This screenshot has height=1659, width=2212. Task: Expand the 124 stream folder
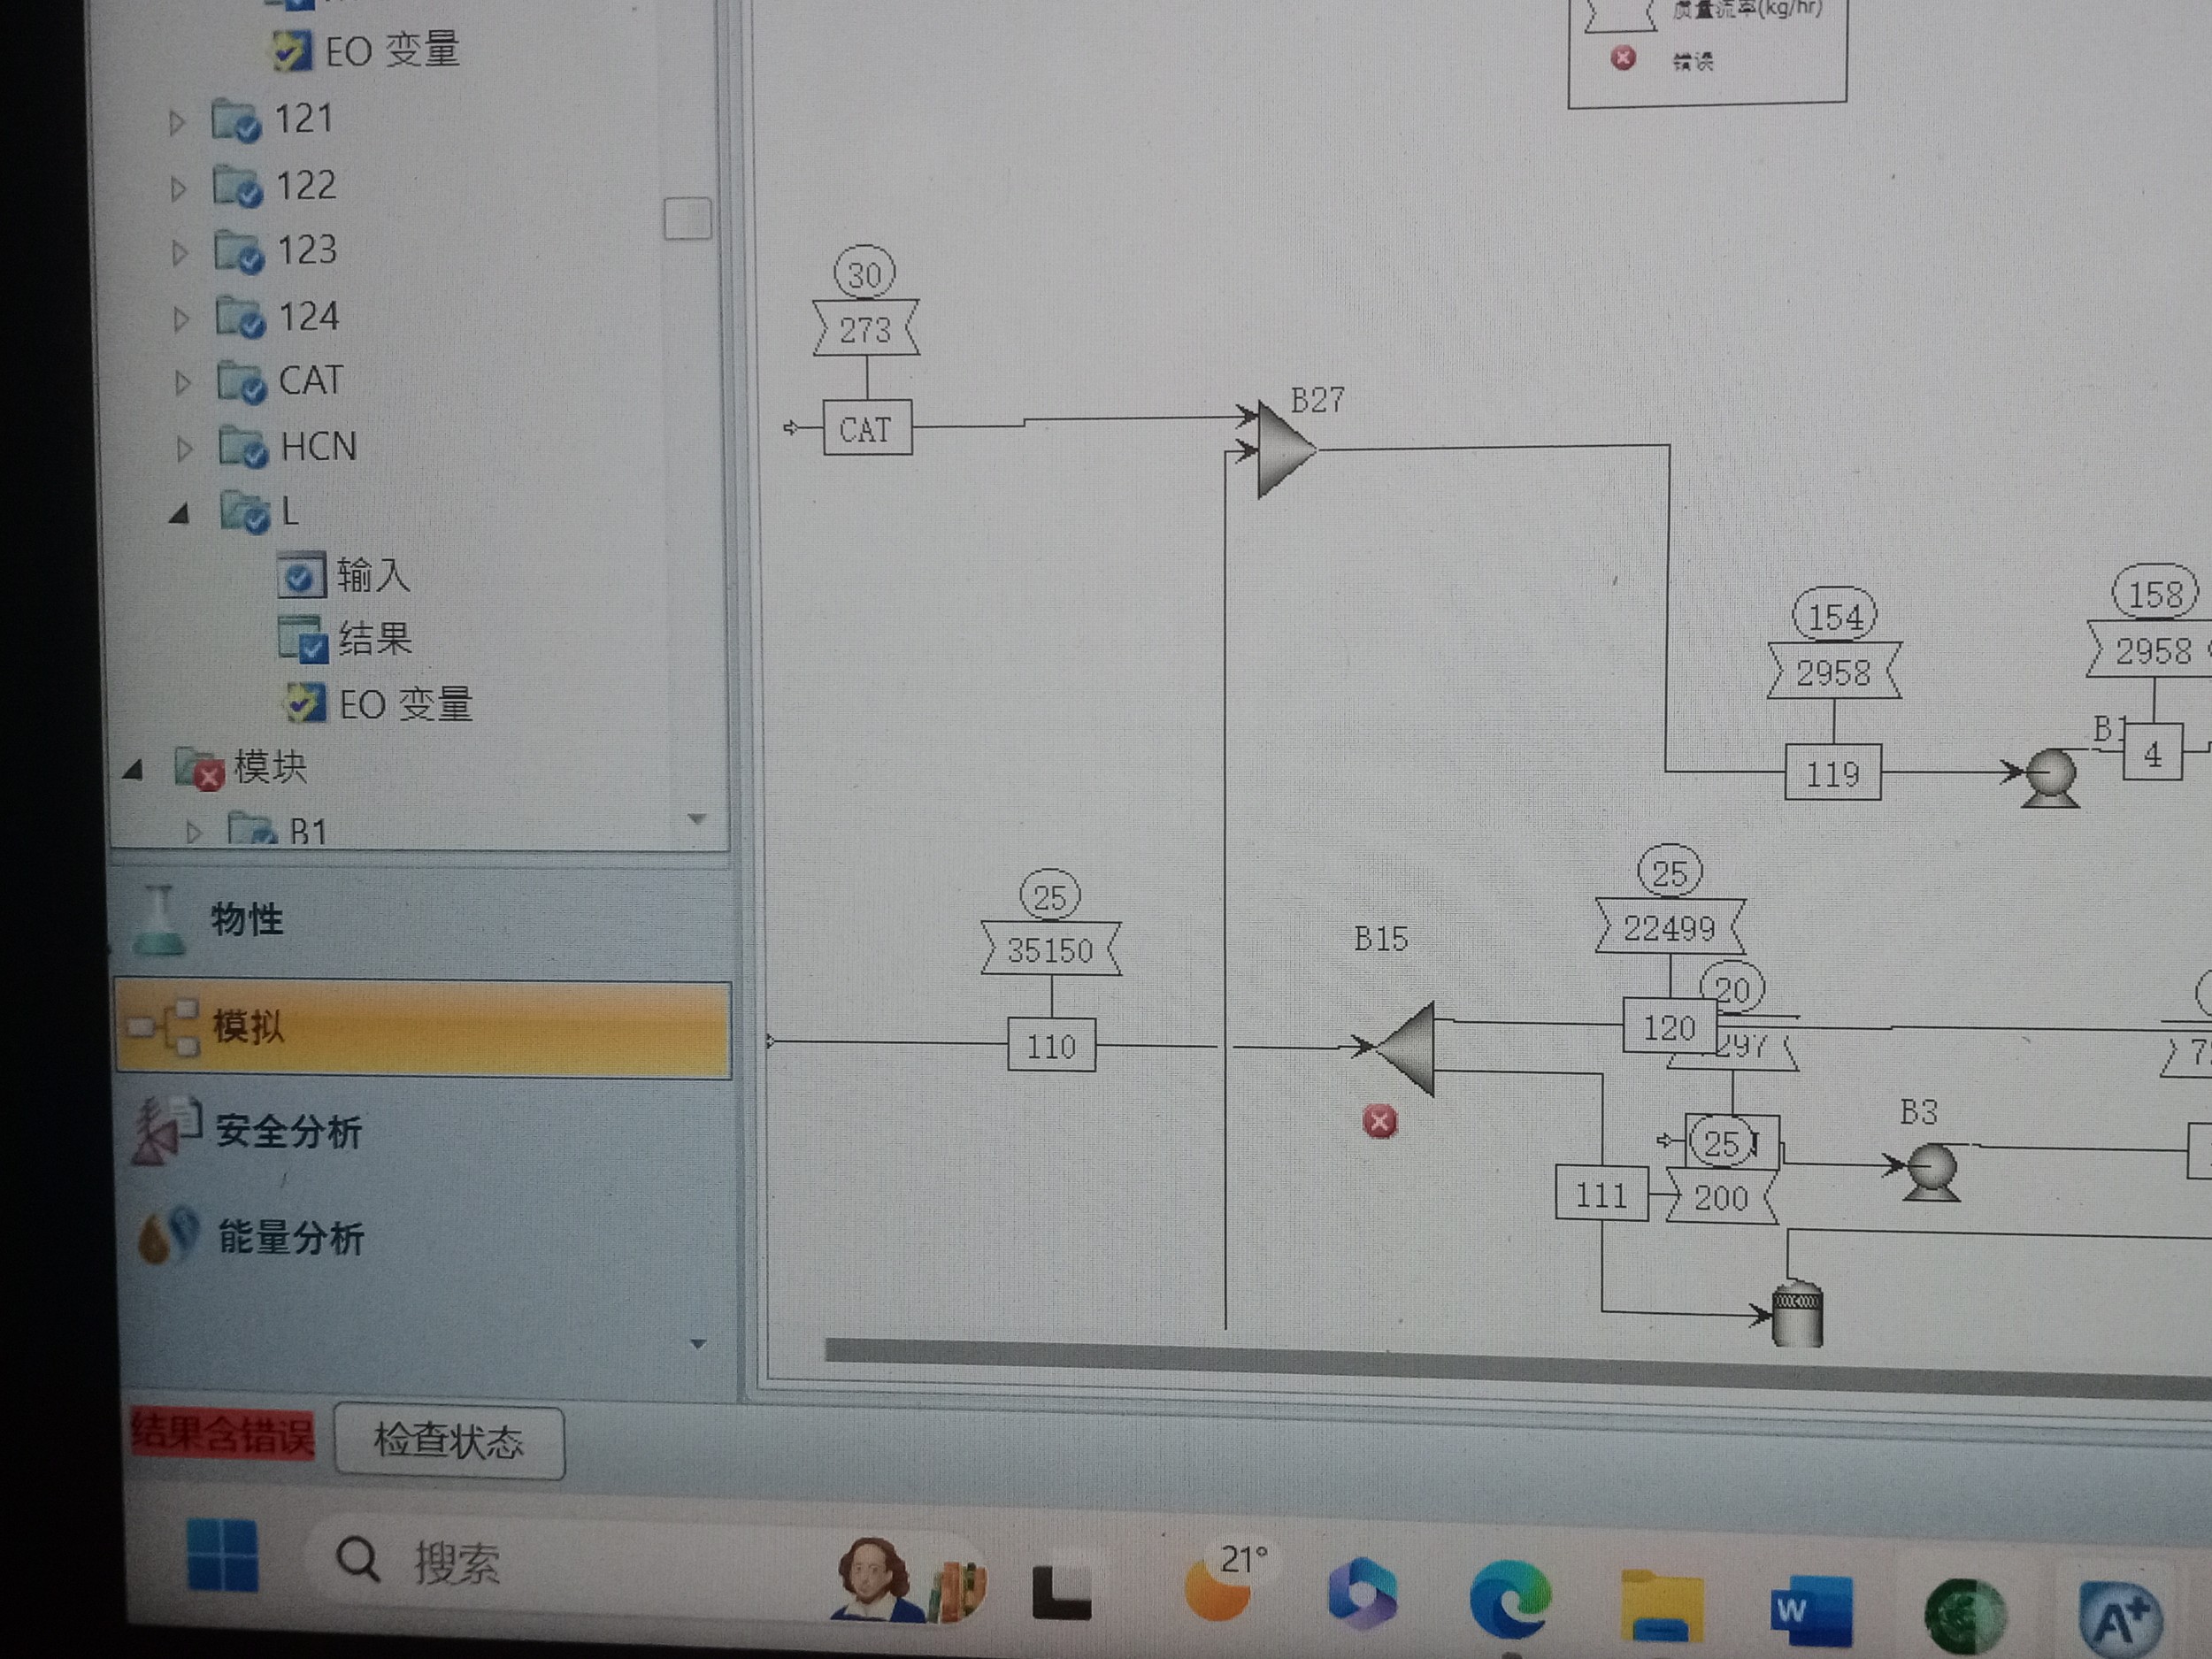click(x=181, y=320)
